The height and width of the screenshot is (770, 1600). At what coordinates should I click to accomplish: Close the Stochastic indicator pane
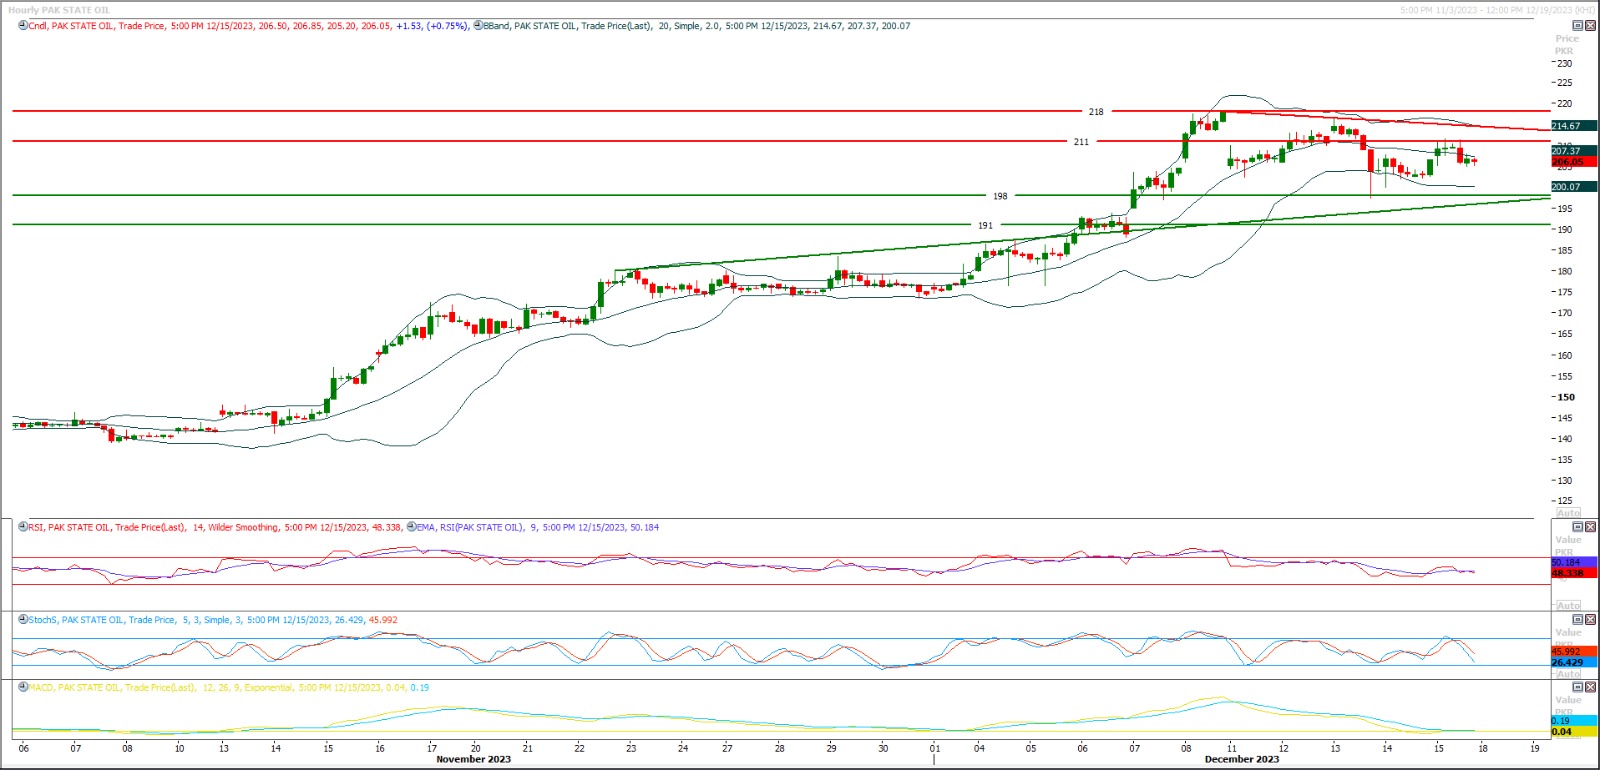tap(1591, 620)
